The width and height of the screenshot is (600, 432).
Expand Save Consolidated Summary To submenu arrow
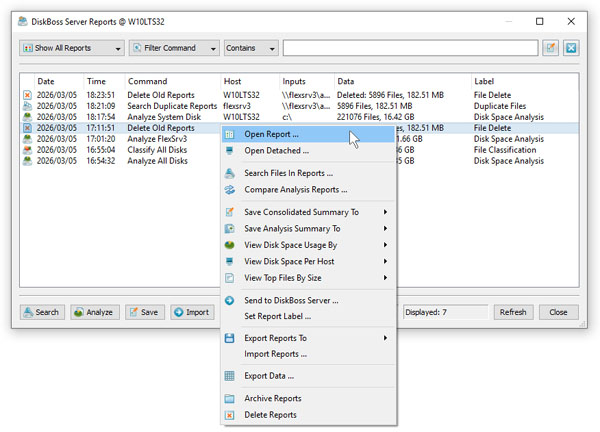385,212
